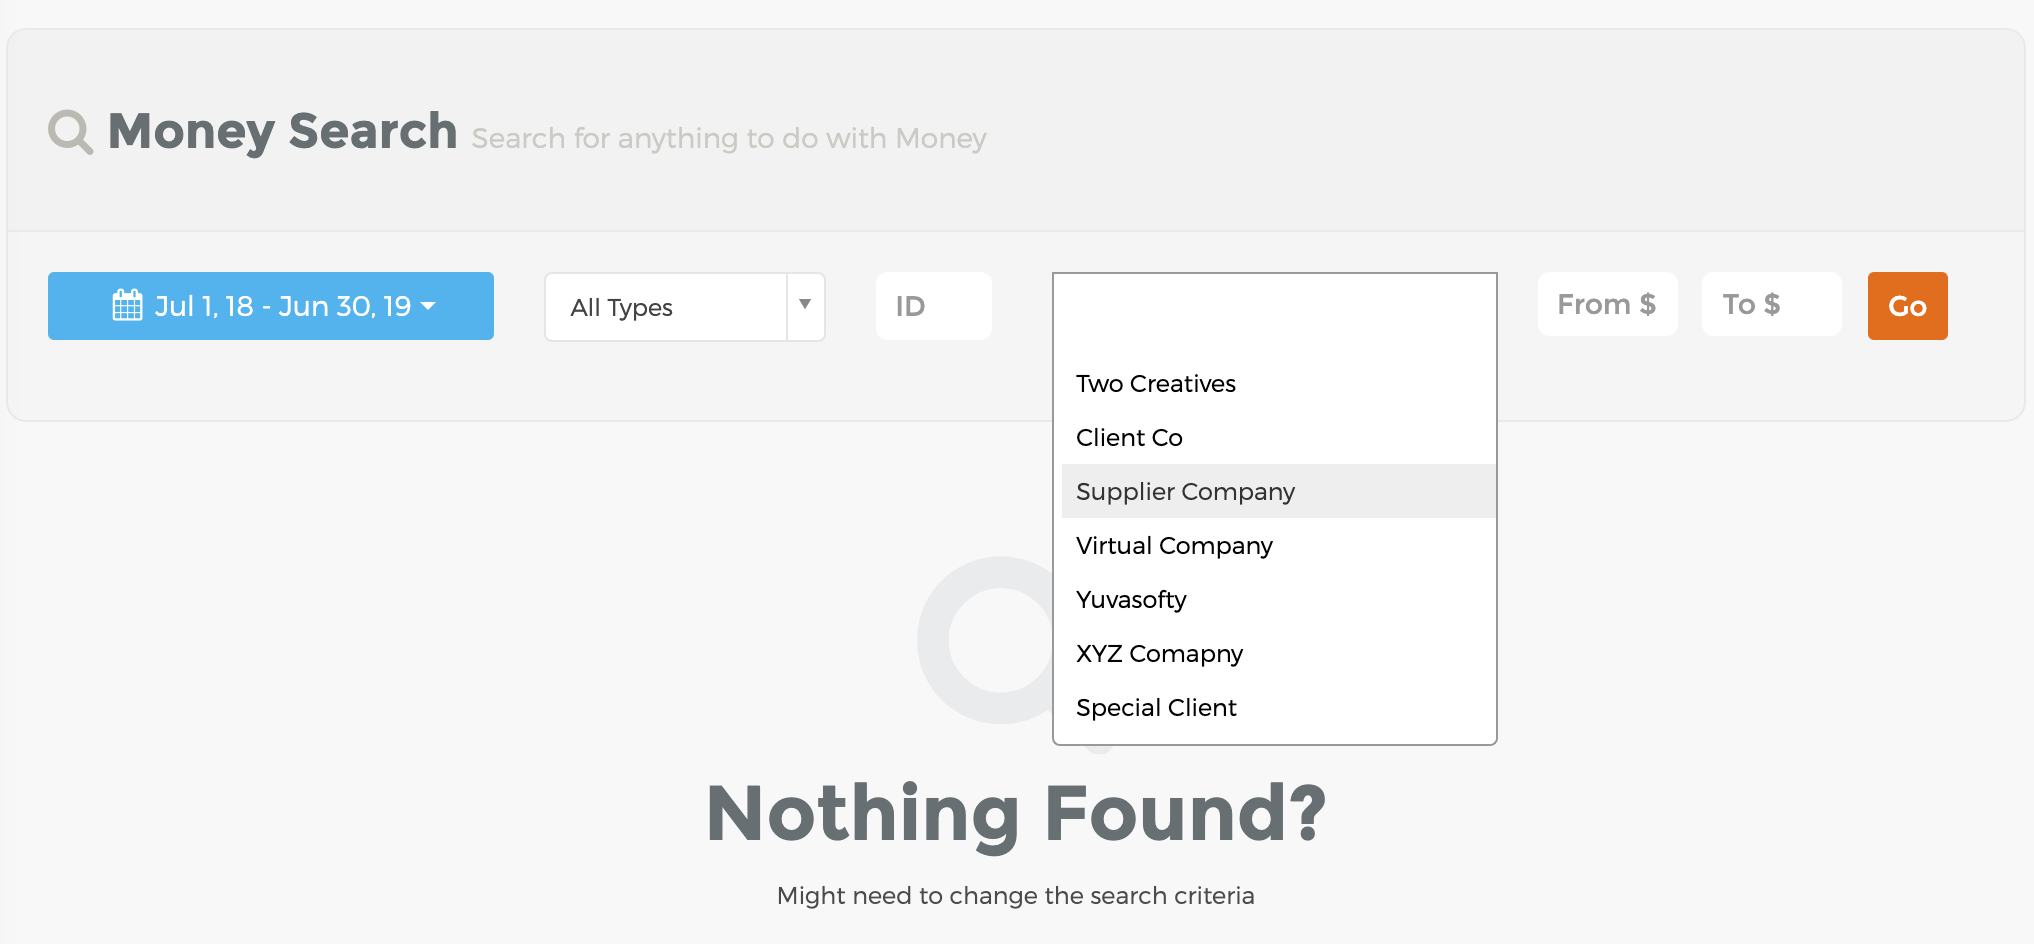Screen dimensions: 2034x944
Task: Select the highlighted Supplier Company option
Action: [x=1278, y=492]
